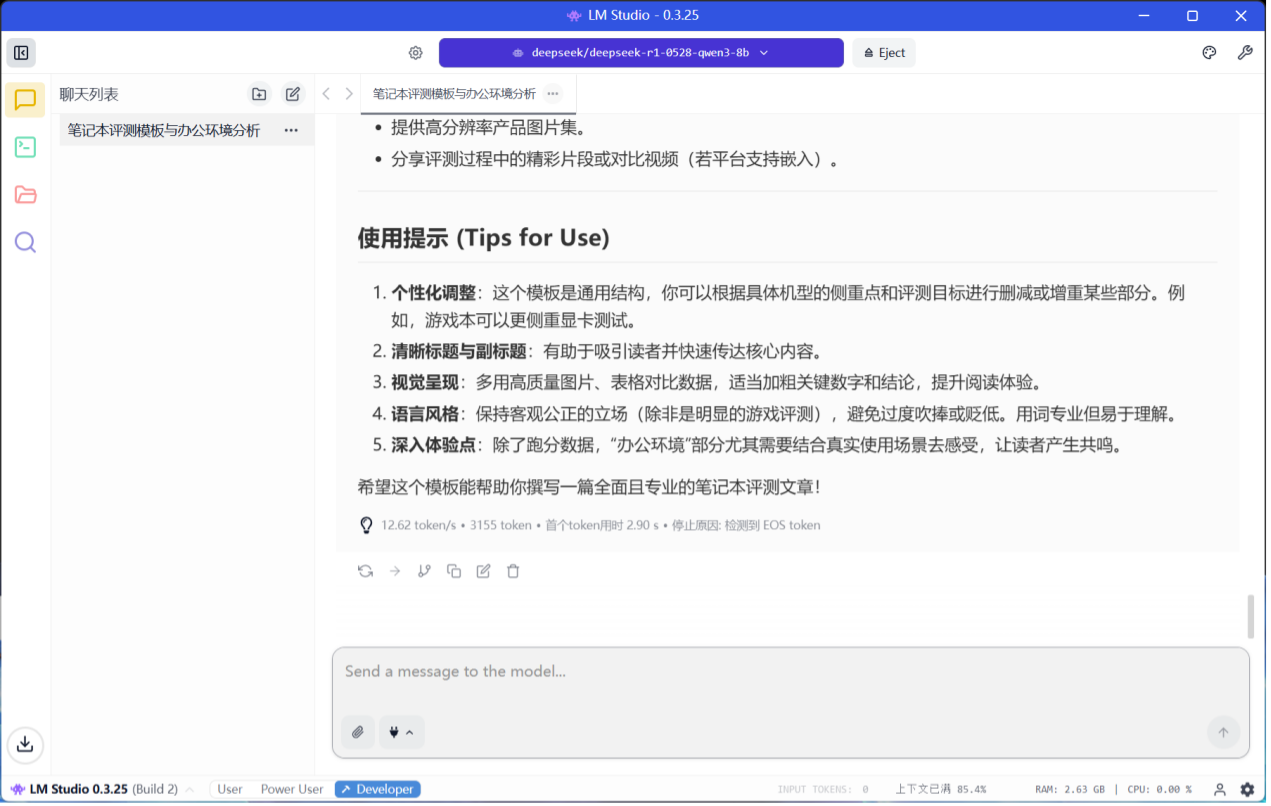Screen dimensions: 1271x806
Task: Open the Discover search sidebar icon
Action: coord(25,242)
